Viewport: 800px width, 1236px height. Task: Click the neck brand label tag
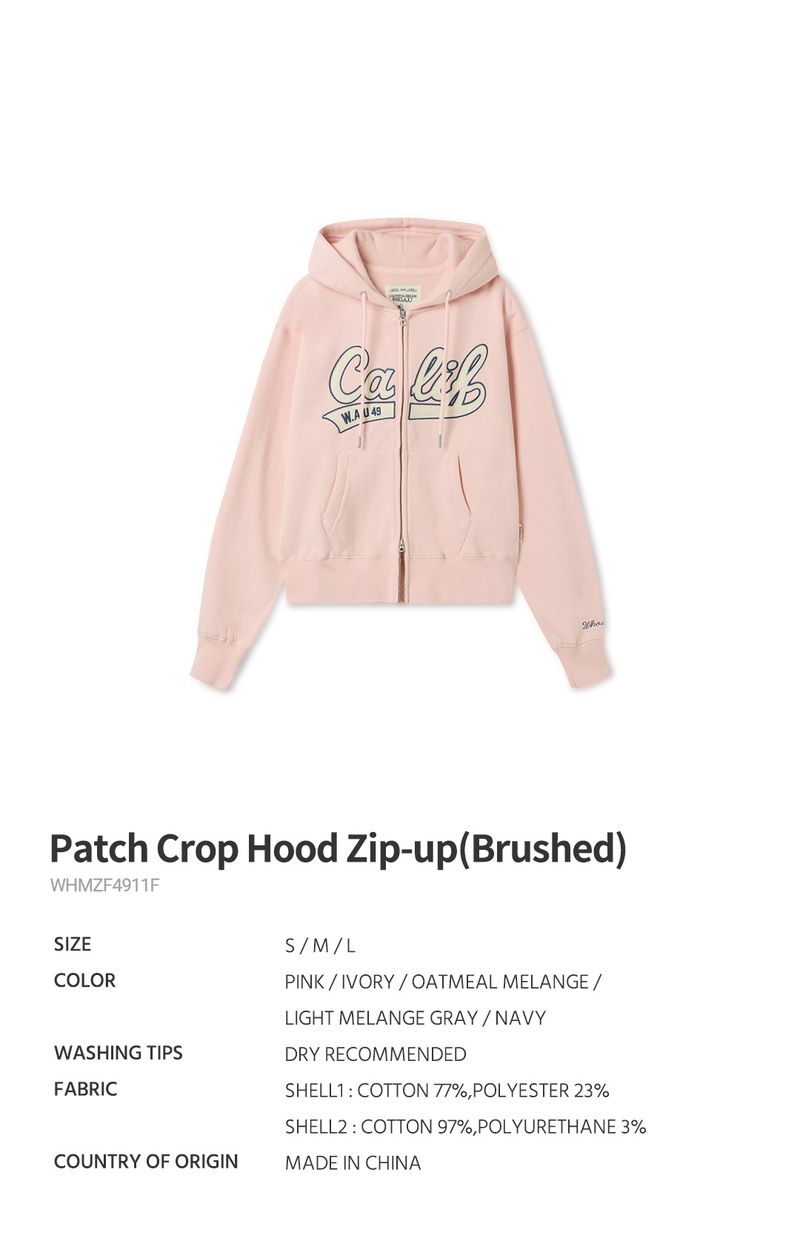pyautogui.click(x=402, y=295)
